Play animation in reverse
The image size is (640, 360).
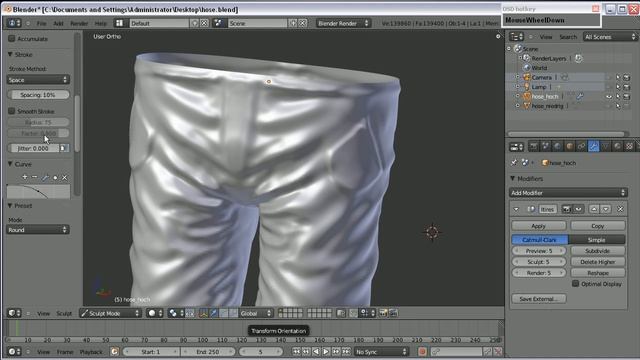coord(316,351)
